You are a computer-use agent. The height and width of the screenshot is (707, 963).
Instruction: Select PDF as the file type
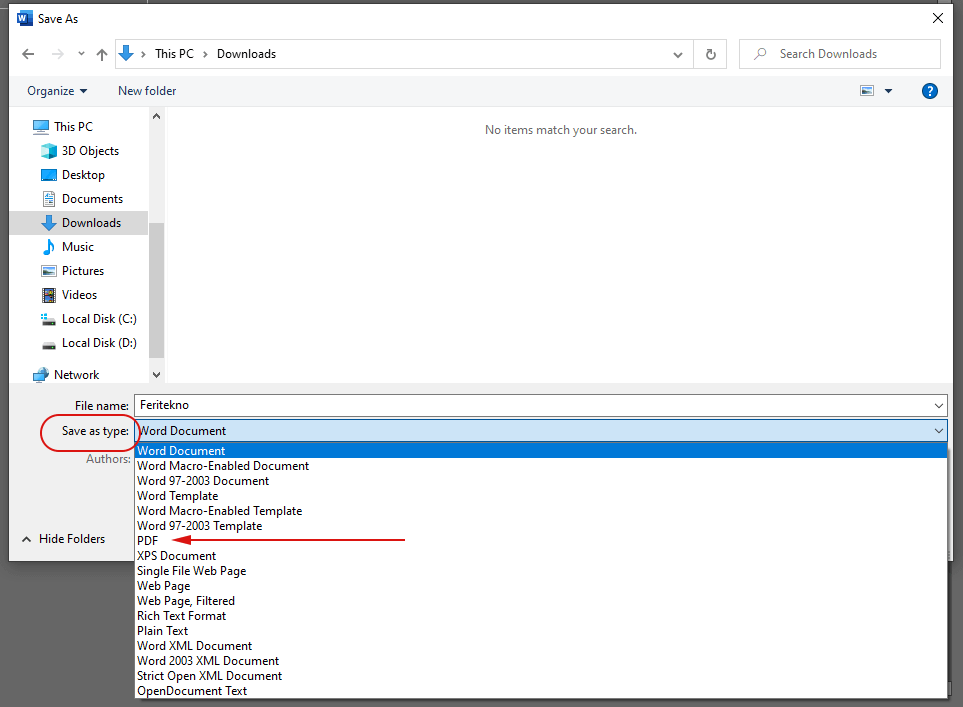(541, 541)
